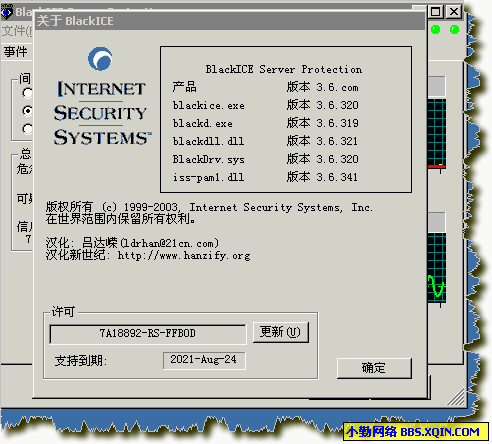
Task: Click the license key field 7A18892-RS-FFB0D
Action: [148, 334]
